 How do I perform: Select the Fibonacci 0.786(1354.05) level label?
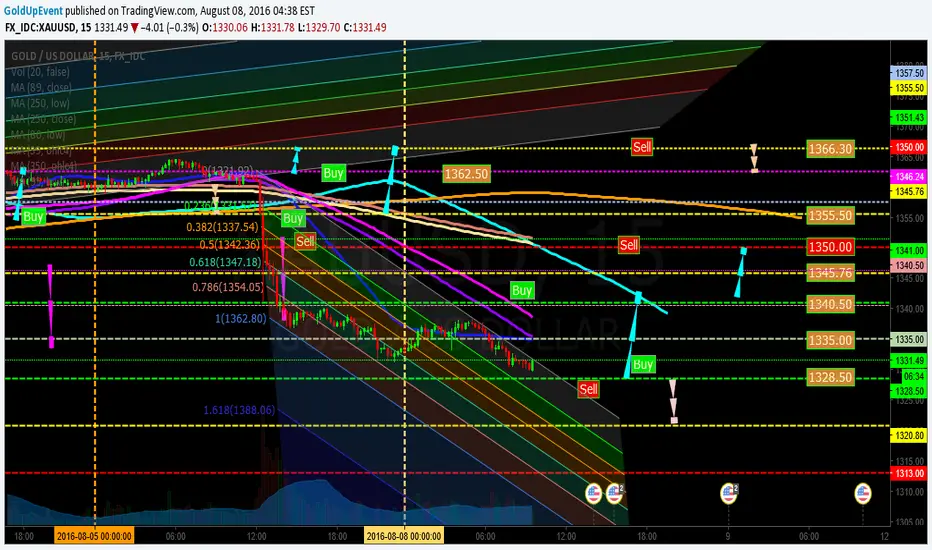coord(228,287)
